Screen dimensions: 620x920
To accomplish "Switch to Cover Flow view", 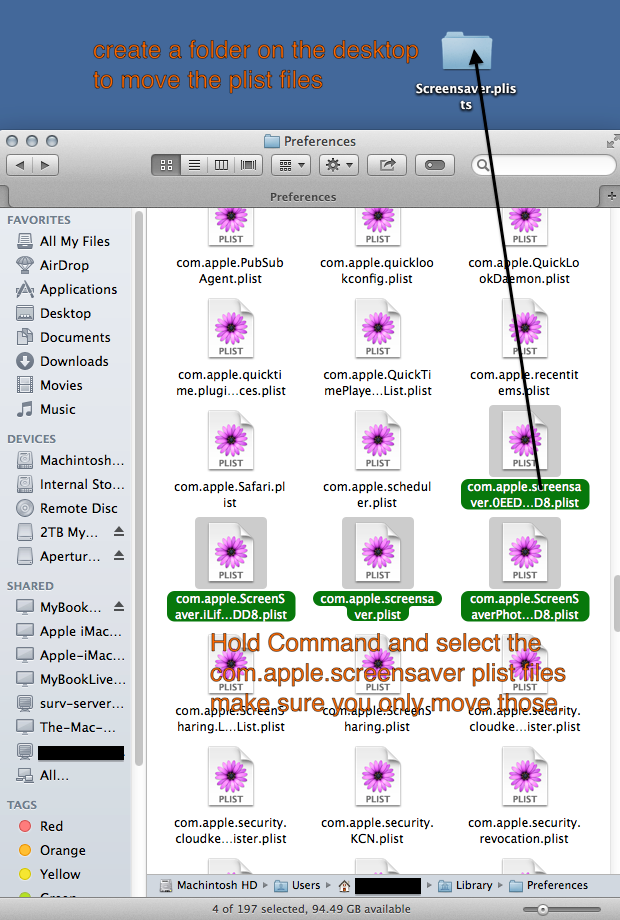I will coord(249,165).
